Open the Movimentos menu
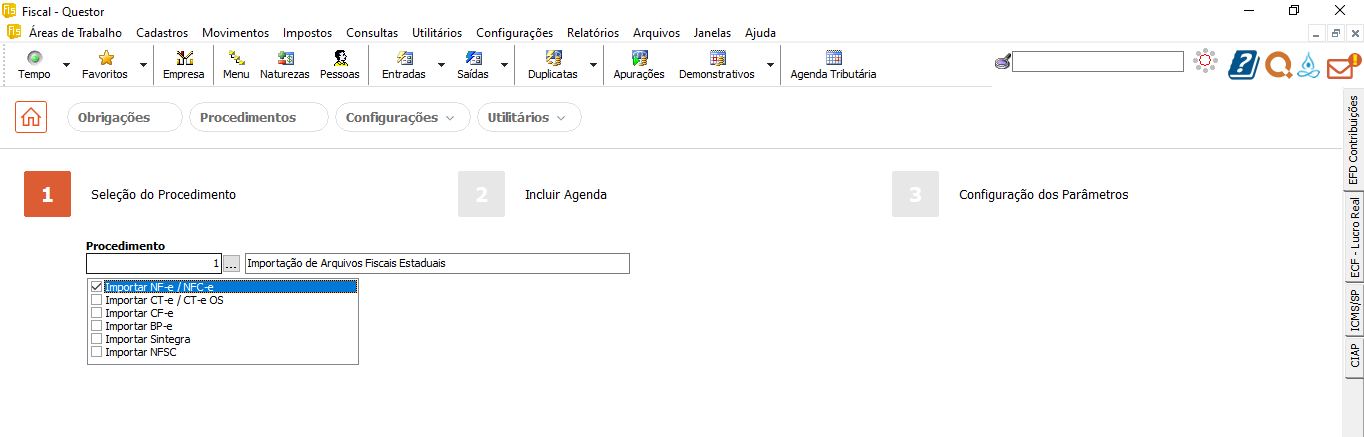 (x=235, y=32)
